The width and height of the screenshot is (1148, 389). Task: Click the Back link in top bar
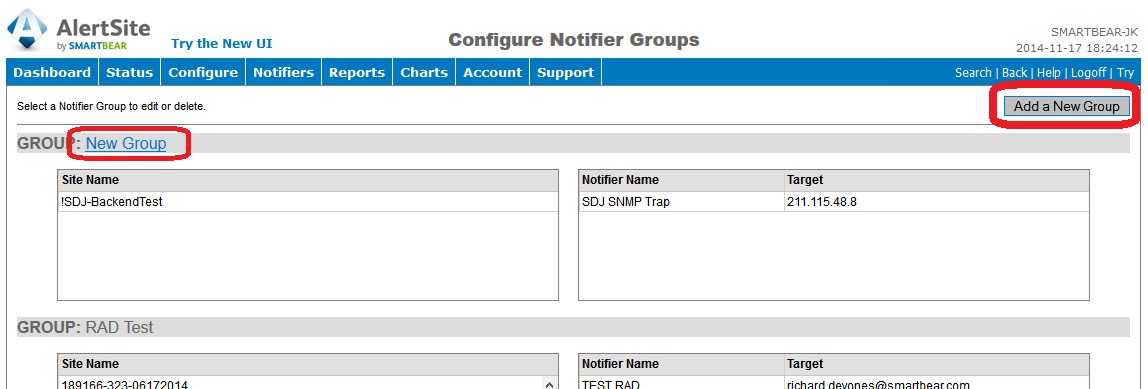pos(1014,73)
